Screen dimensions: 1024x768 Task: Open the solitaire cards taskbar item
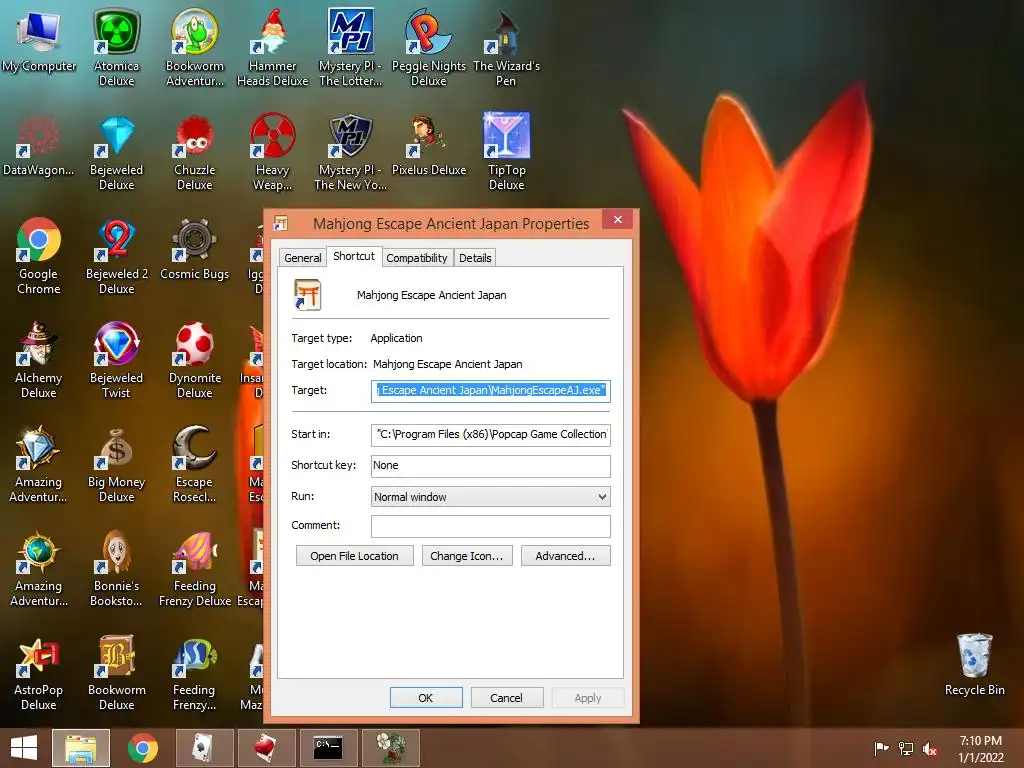click(x=204, y=748)
